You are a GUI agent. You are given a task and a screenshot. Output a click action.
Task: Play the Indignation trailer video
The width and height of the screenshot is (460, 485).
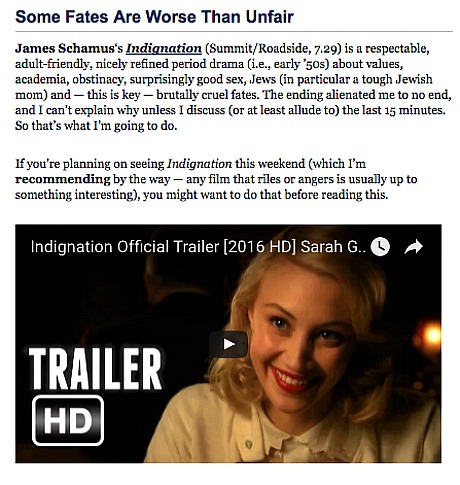coord(228,344)
